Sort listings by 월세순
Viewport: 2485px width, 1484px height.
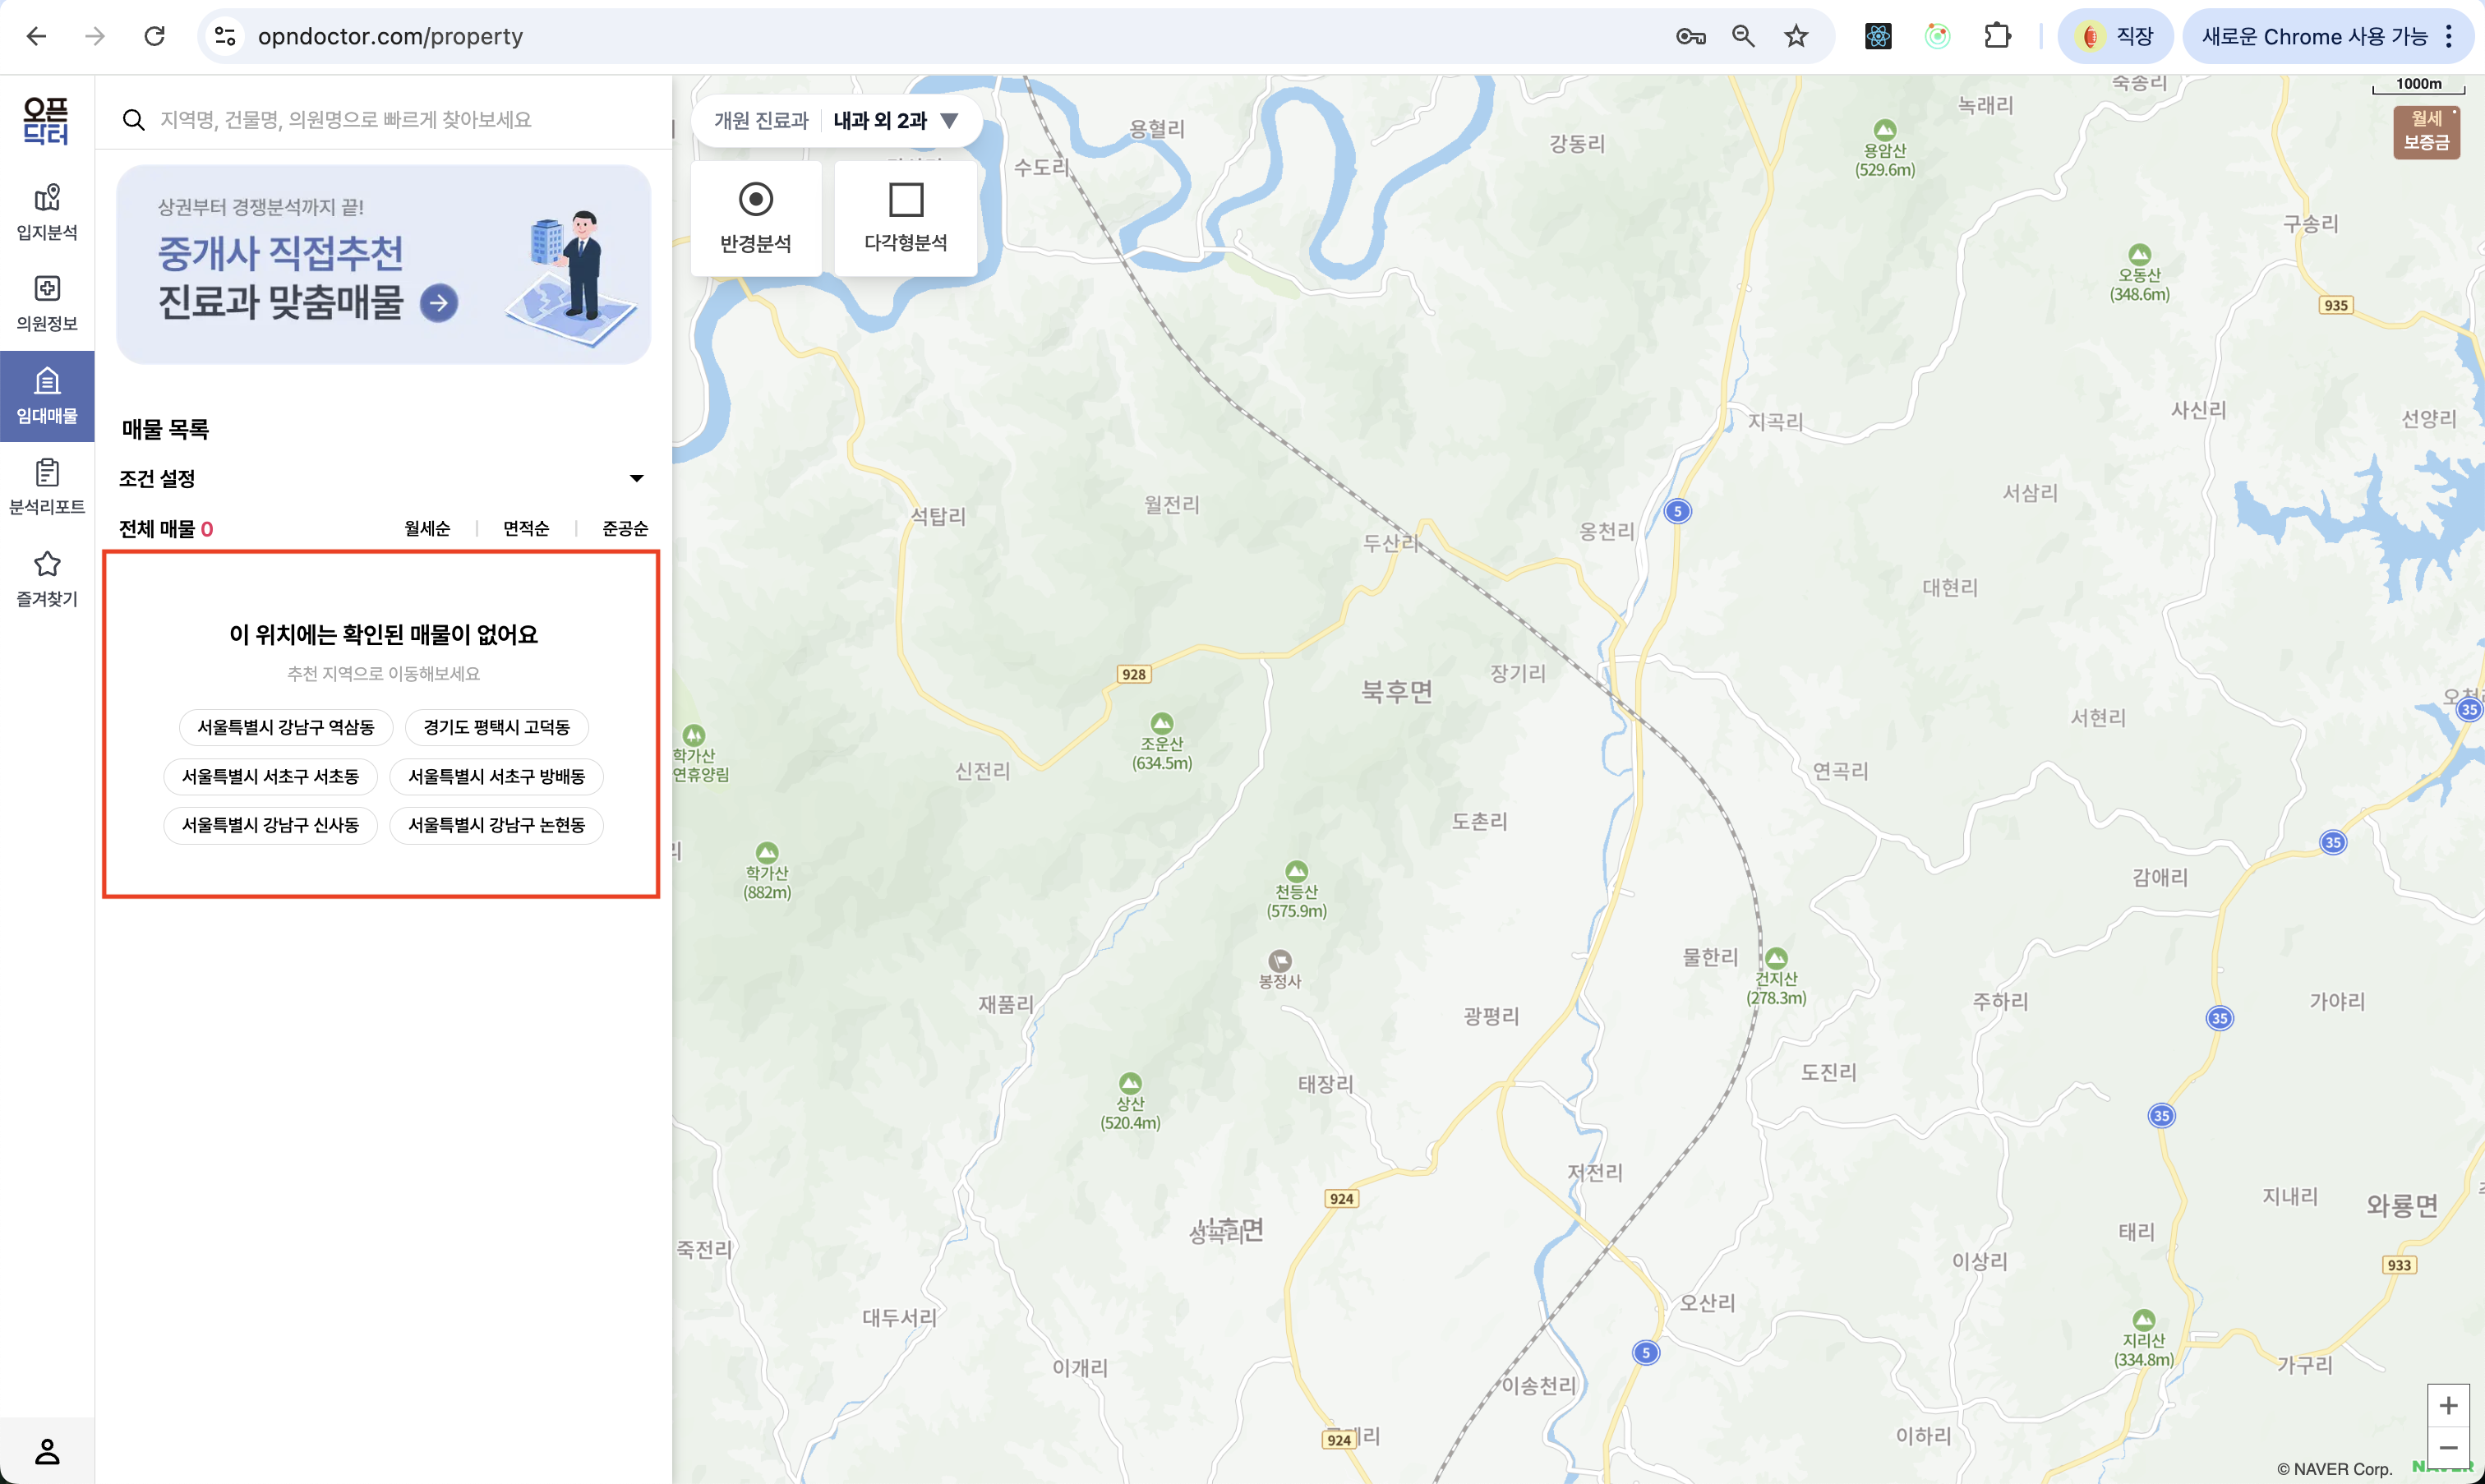pos(427,529)
